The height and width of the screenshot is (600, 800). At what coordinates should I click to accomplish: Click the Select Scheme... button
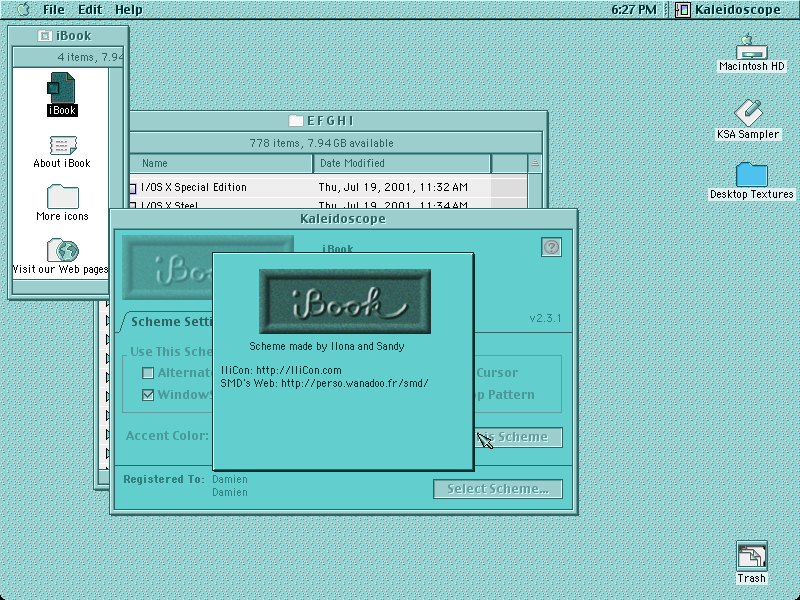pyautogui.click(x=498, y=489)
